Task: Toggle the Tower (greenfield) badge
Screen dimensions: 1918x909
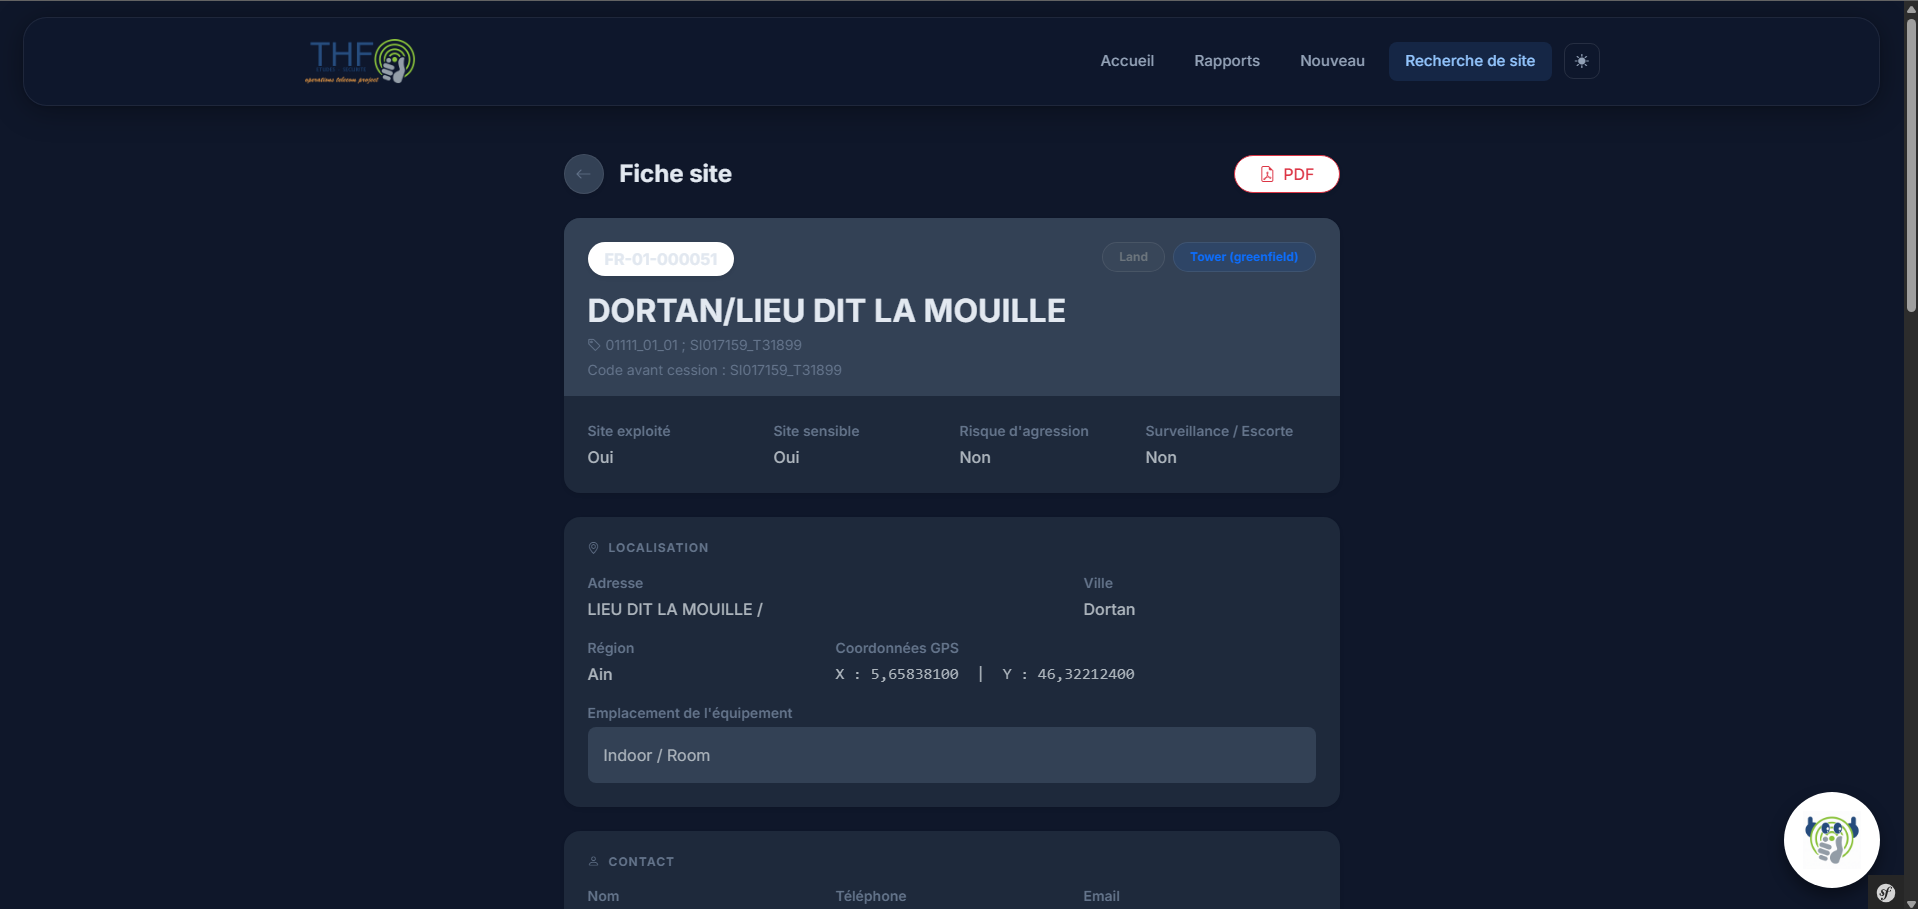Action: (1243, 256)
